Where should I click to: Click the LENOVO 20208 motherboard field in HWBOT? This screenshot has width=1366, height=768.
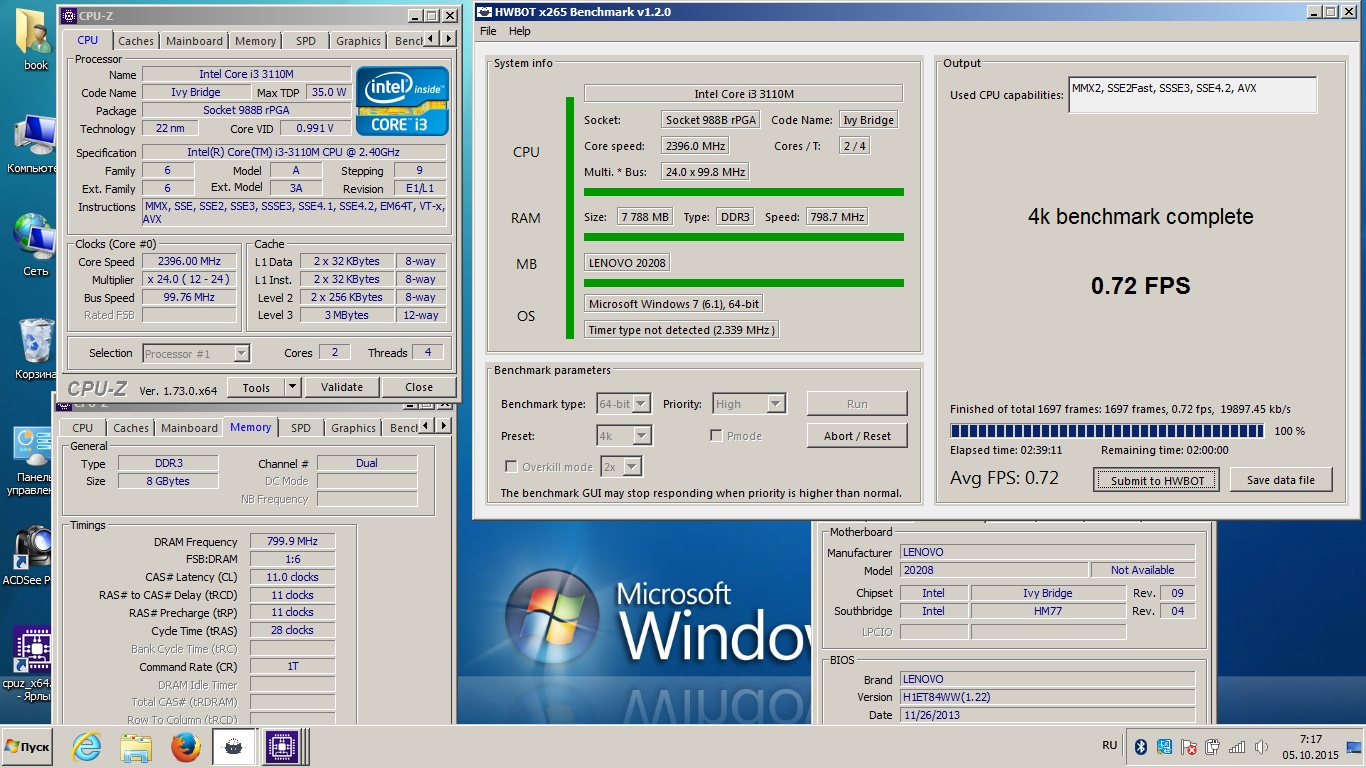tap(627, 263)
